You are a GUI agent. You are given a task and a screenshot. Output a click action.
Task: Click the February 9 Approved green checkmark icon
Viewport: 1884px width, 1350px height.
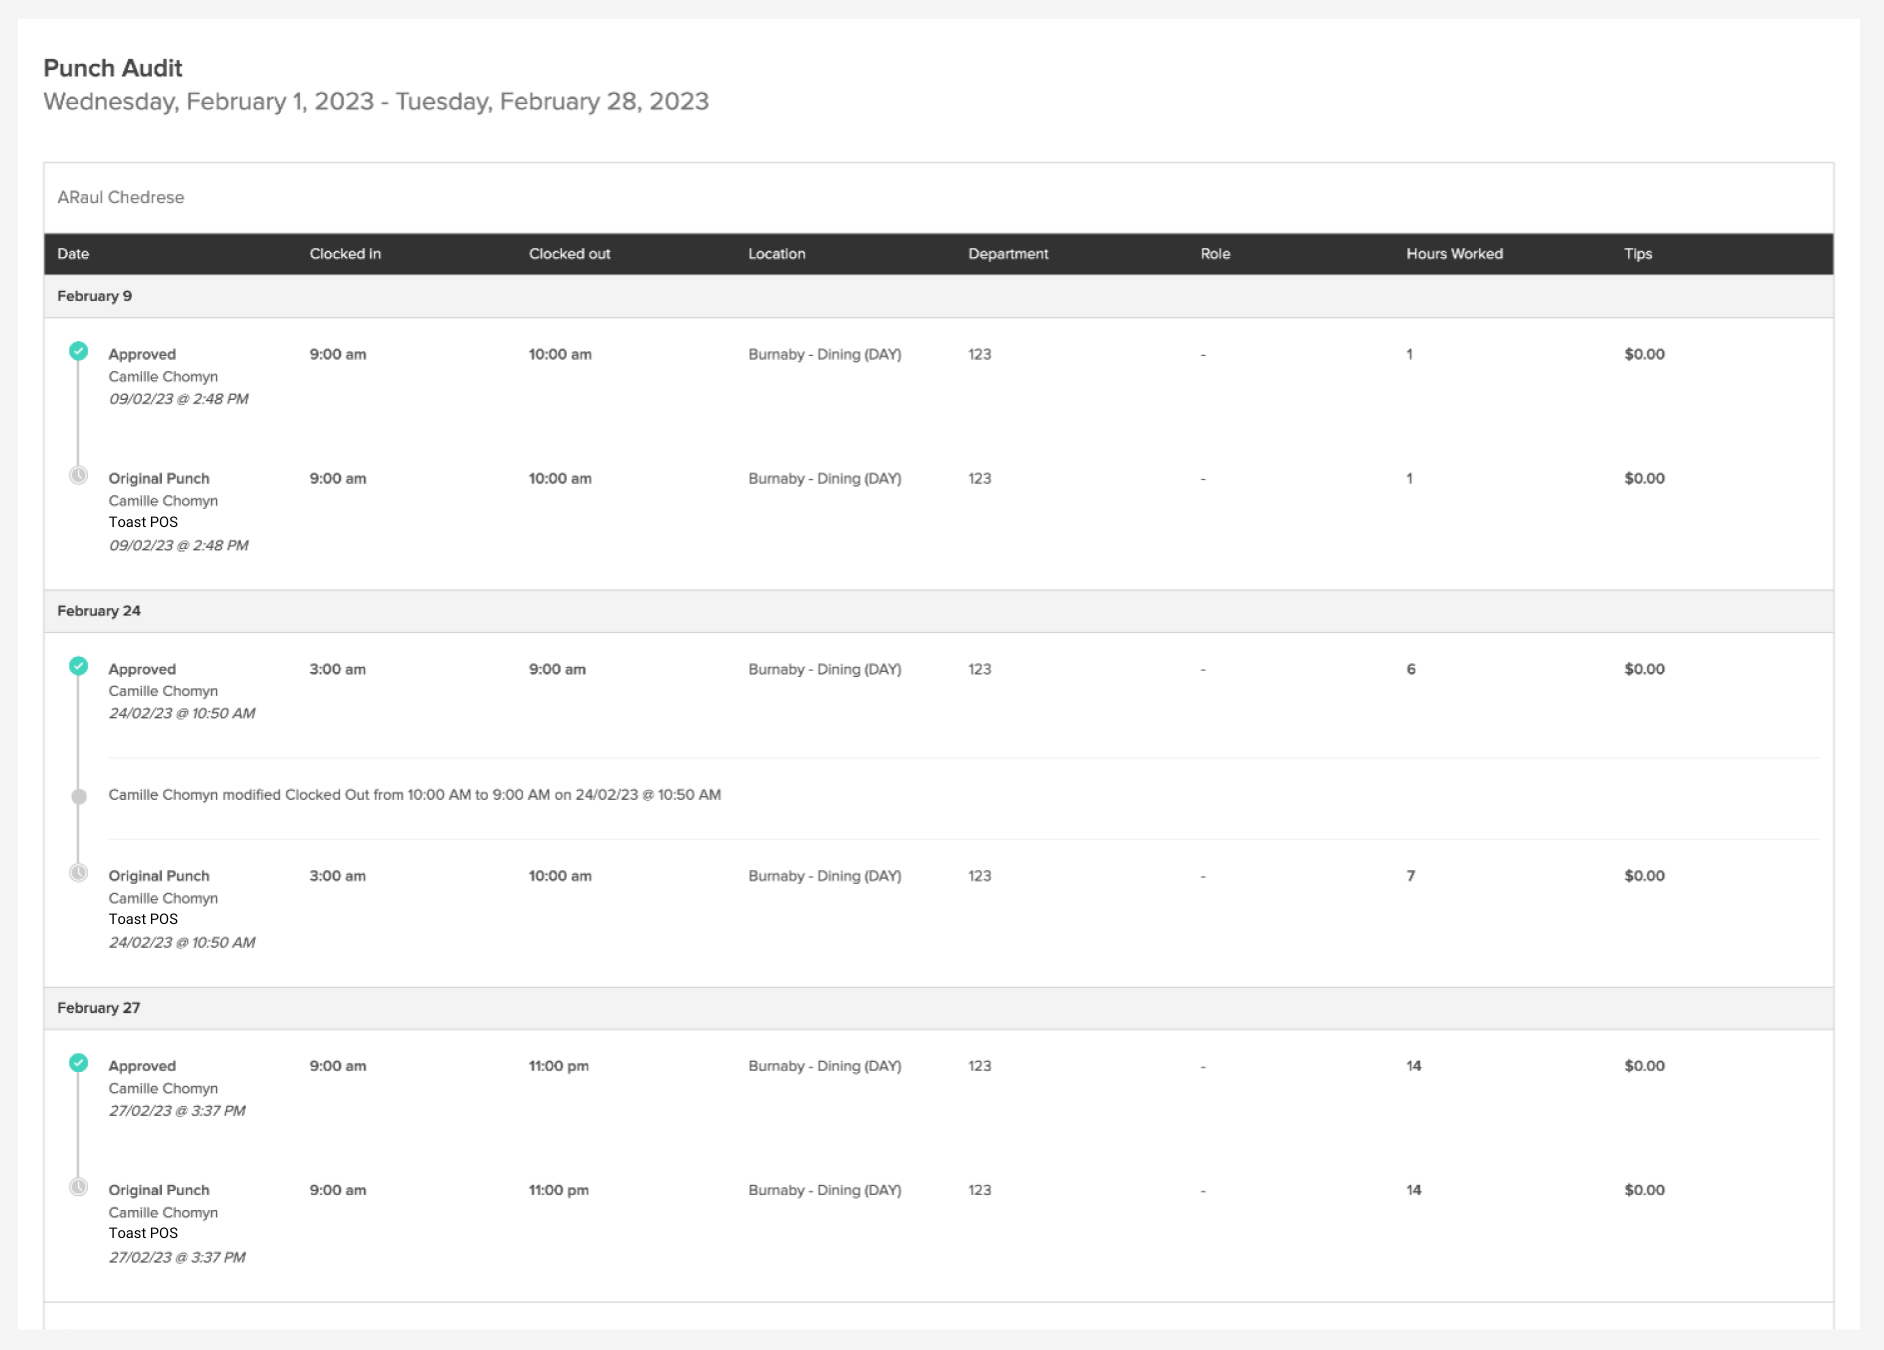78,351
